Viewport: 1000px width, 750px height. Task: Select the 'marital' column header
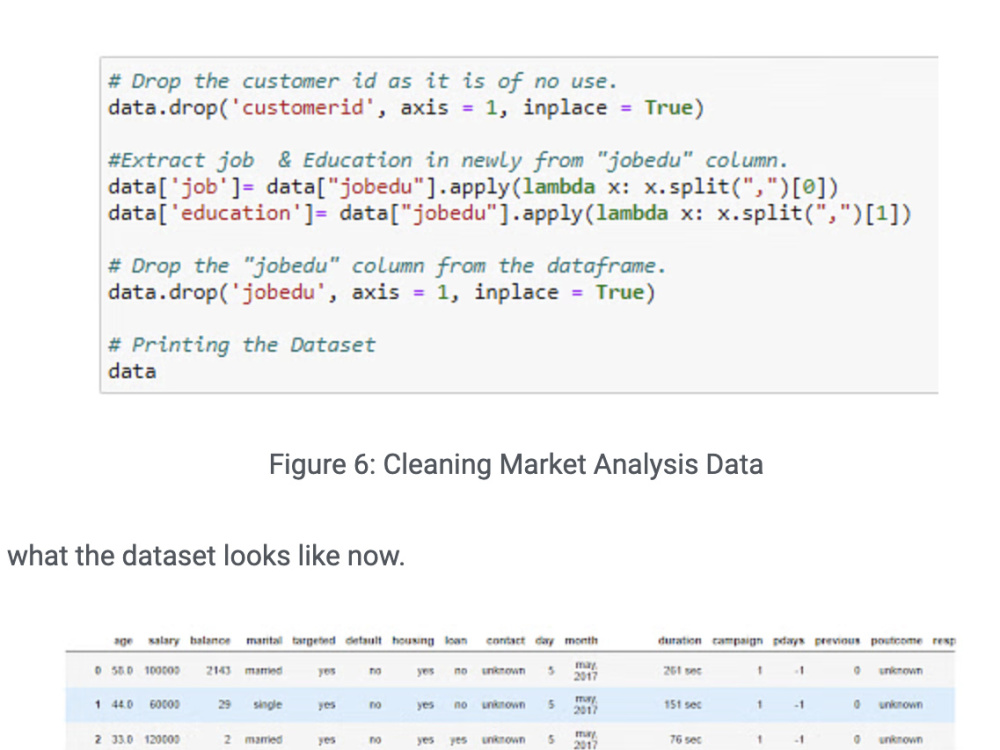(x=264, y=640)
